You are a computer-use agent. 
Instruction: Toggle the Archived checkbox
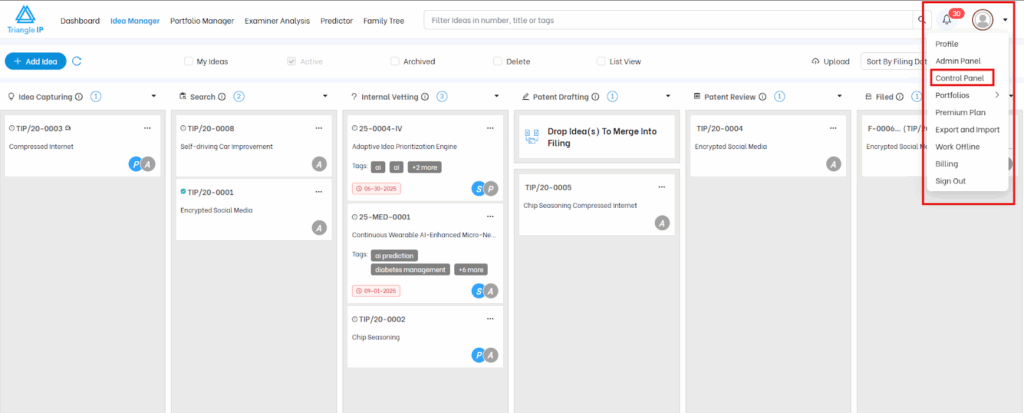coord(395,61)
